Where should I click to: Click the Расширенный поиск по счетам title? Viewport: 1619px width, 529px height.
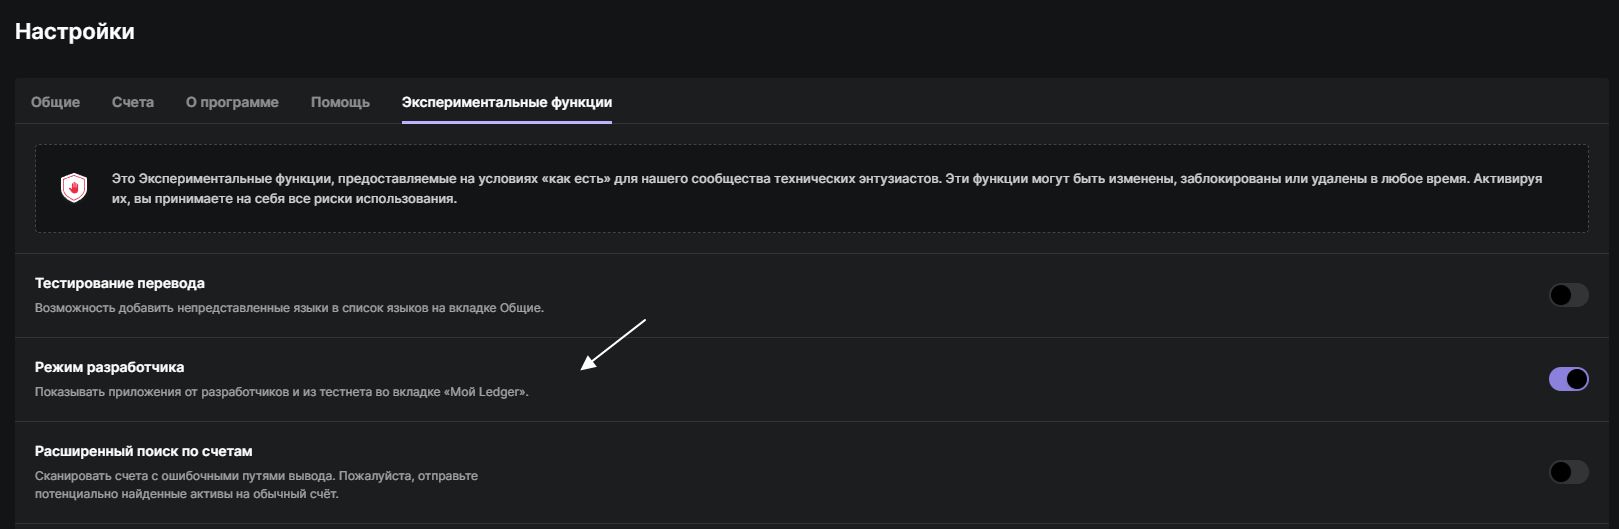click(143, 451)
